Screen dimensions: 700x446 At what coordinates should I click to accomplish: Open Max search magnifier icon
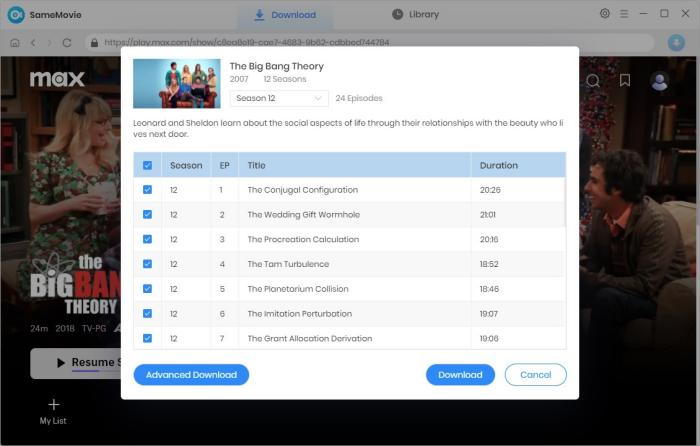[x=593, y=81]
